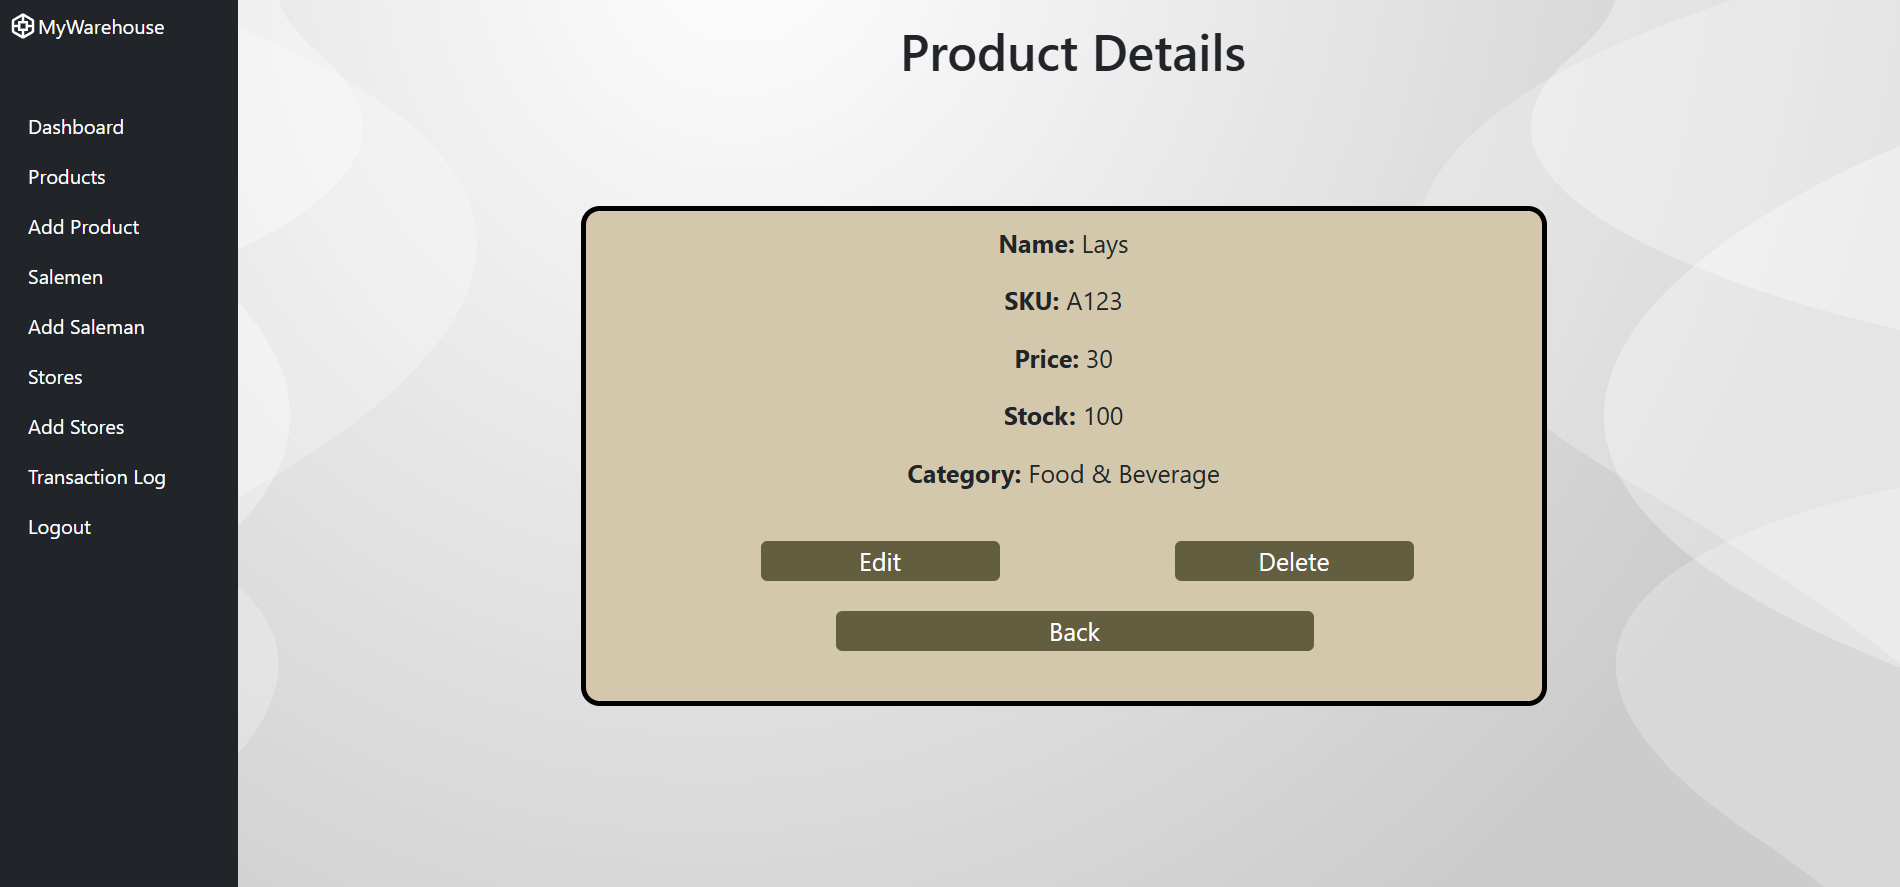Click the product name Lays
Image resolution: width=1900 pixels, height=887 pixels.
pos(1104,245)
